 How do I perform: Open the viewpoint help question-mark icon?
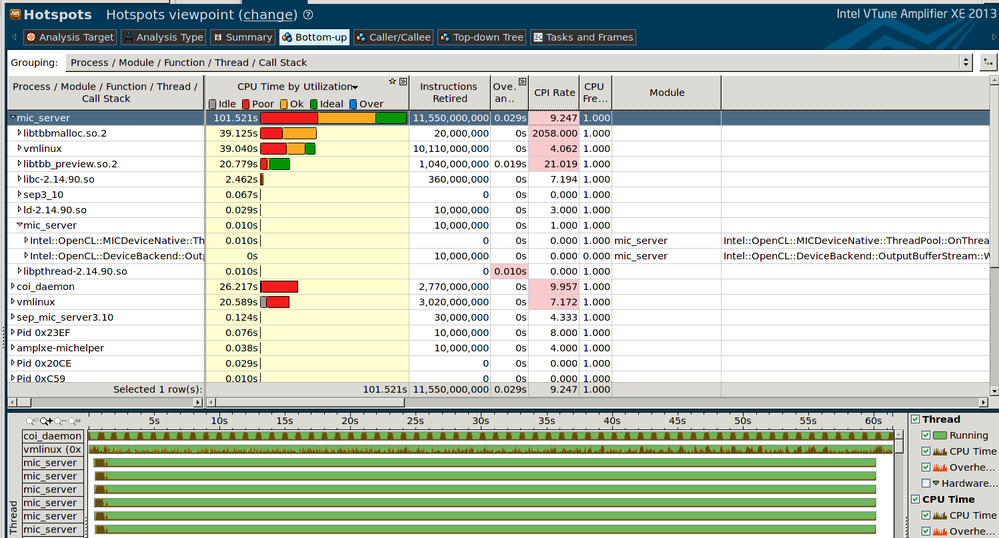pyautogui.click(x=308, y=15)
